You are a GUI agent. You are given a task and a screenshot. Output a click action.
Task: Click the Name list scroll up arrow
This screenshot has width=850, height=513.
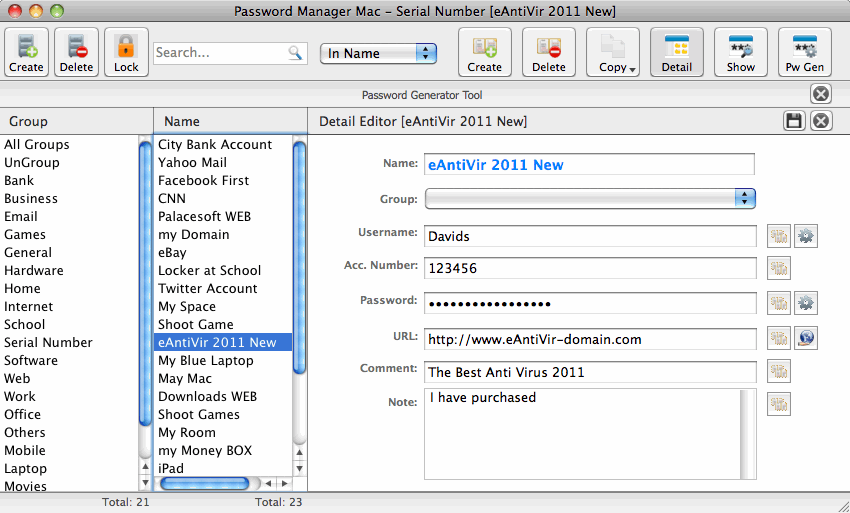(x=299, y=452)
